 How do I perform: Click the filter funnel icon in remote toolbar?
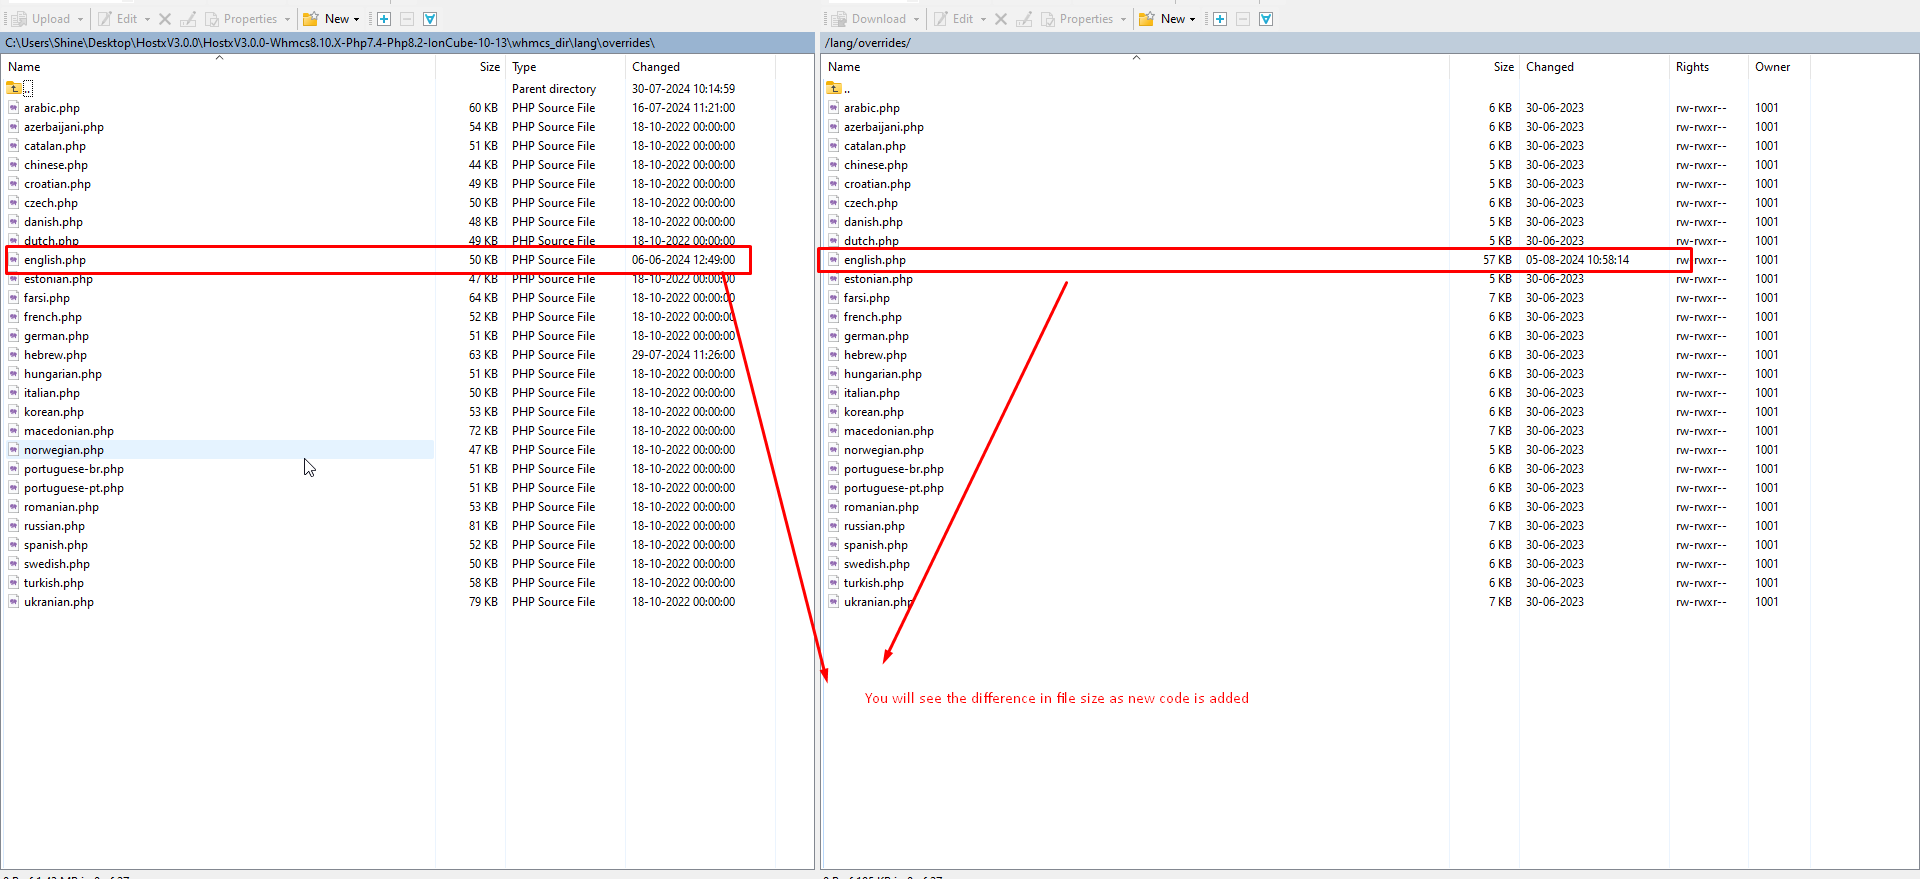pyautogui.click(x=1266, y=19)
